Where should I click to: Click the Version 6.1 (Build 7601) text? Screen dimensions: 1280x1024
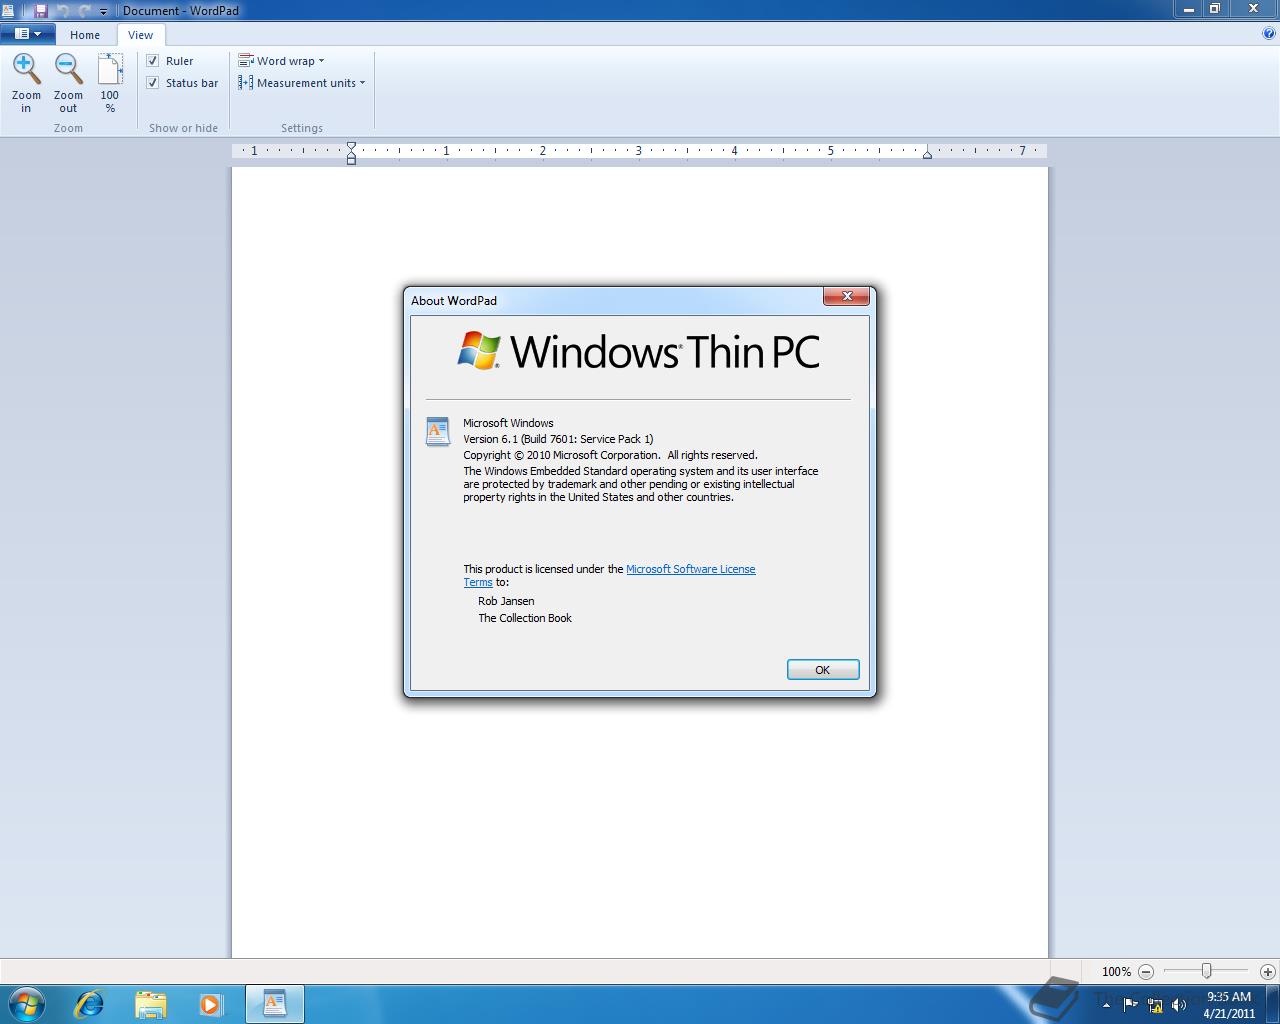coord(558,439)
